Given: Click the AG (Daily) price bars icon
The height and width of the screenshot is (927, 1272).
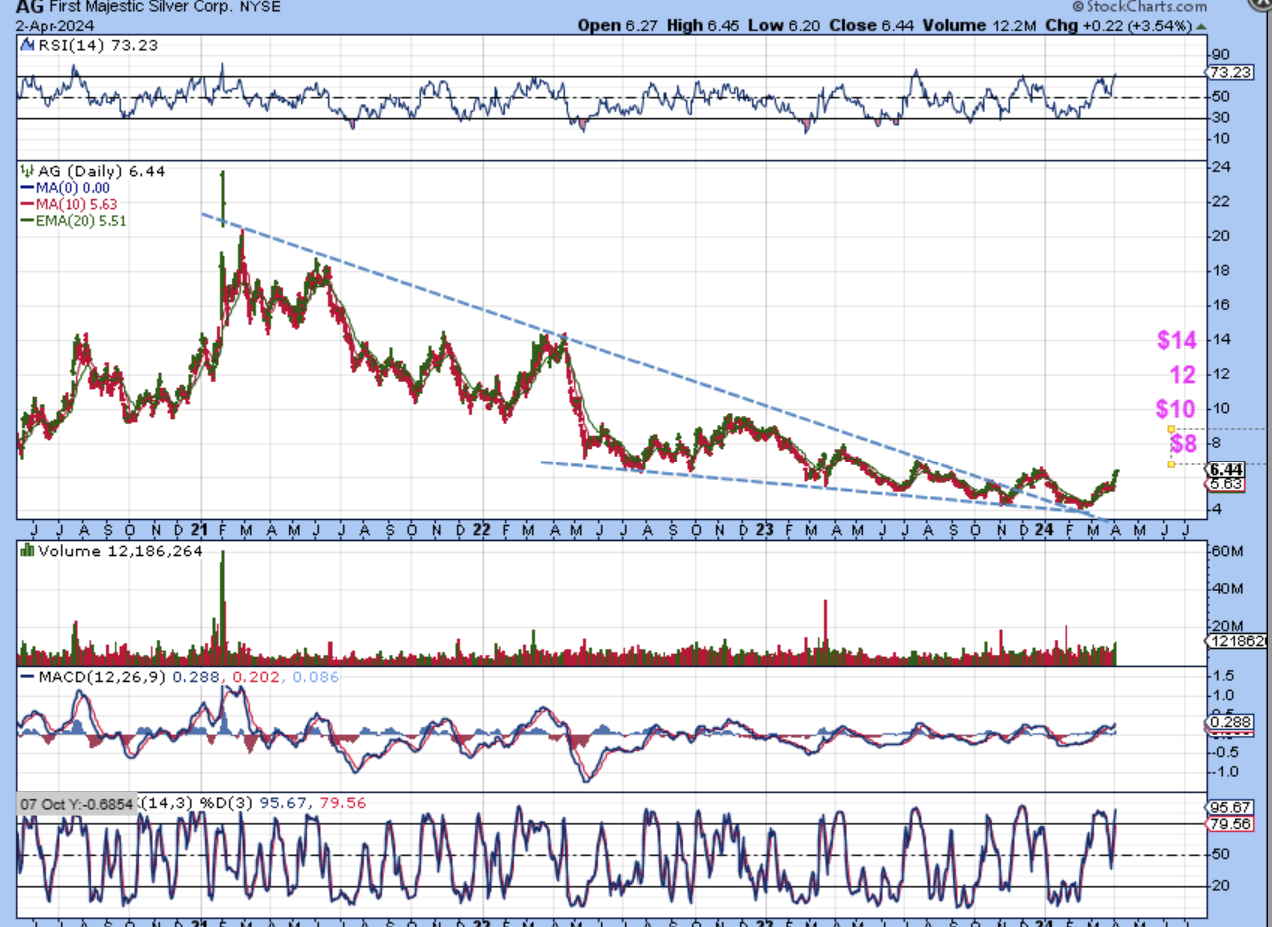Looking at the screenshot, I should [x=25, y=172].
